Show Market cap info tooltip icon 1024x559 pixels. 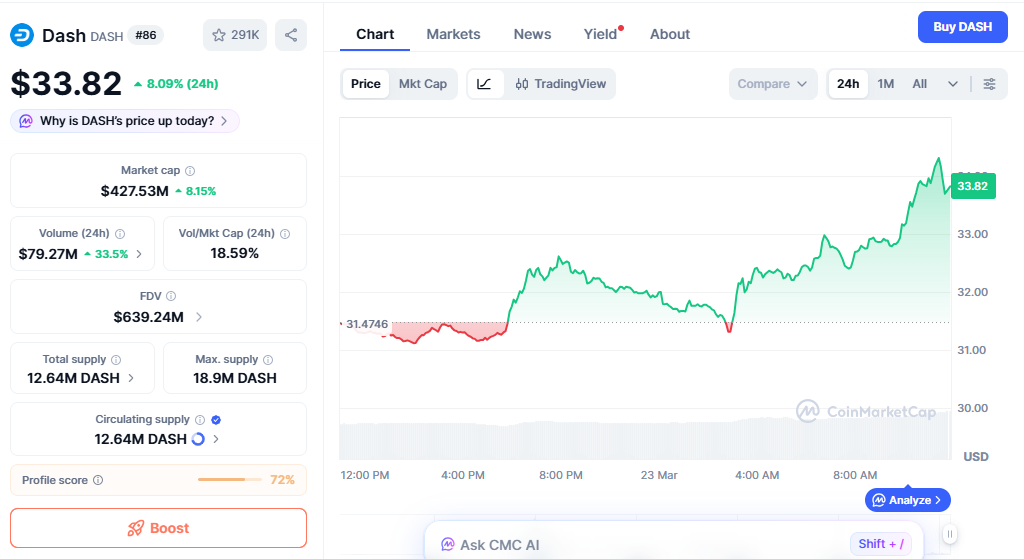tap(190, 171)
